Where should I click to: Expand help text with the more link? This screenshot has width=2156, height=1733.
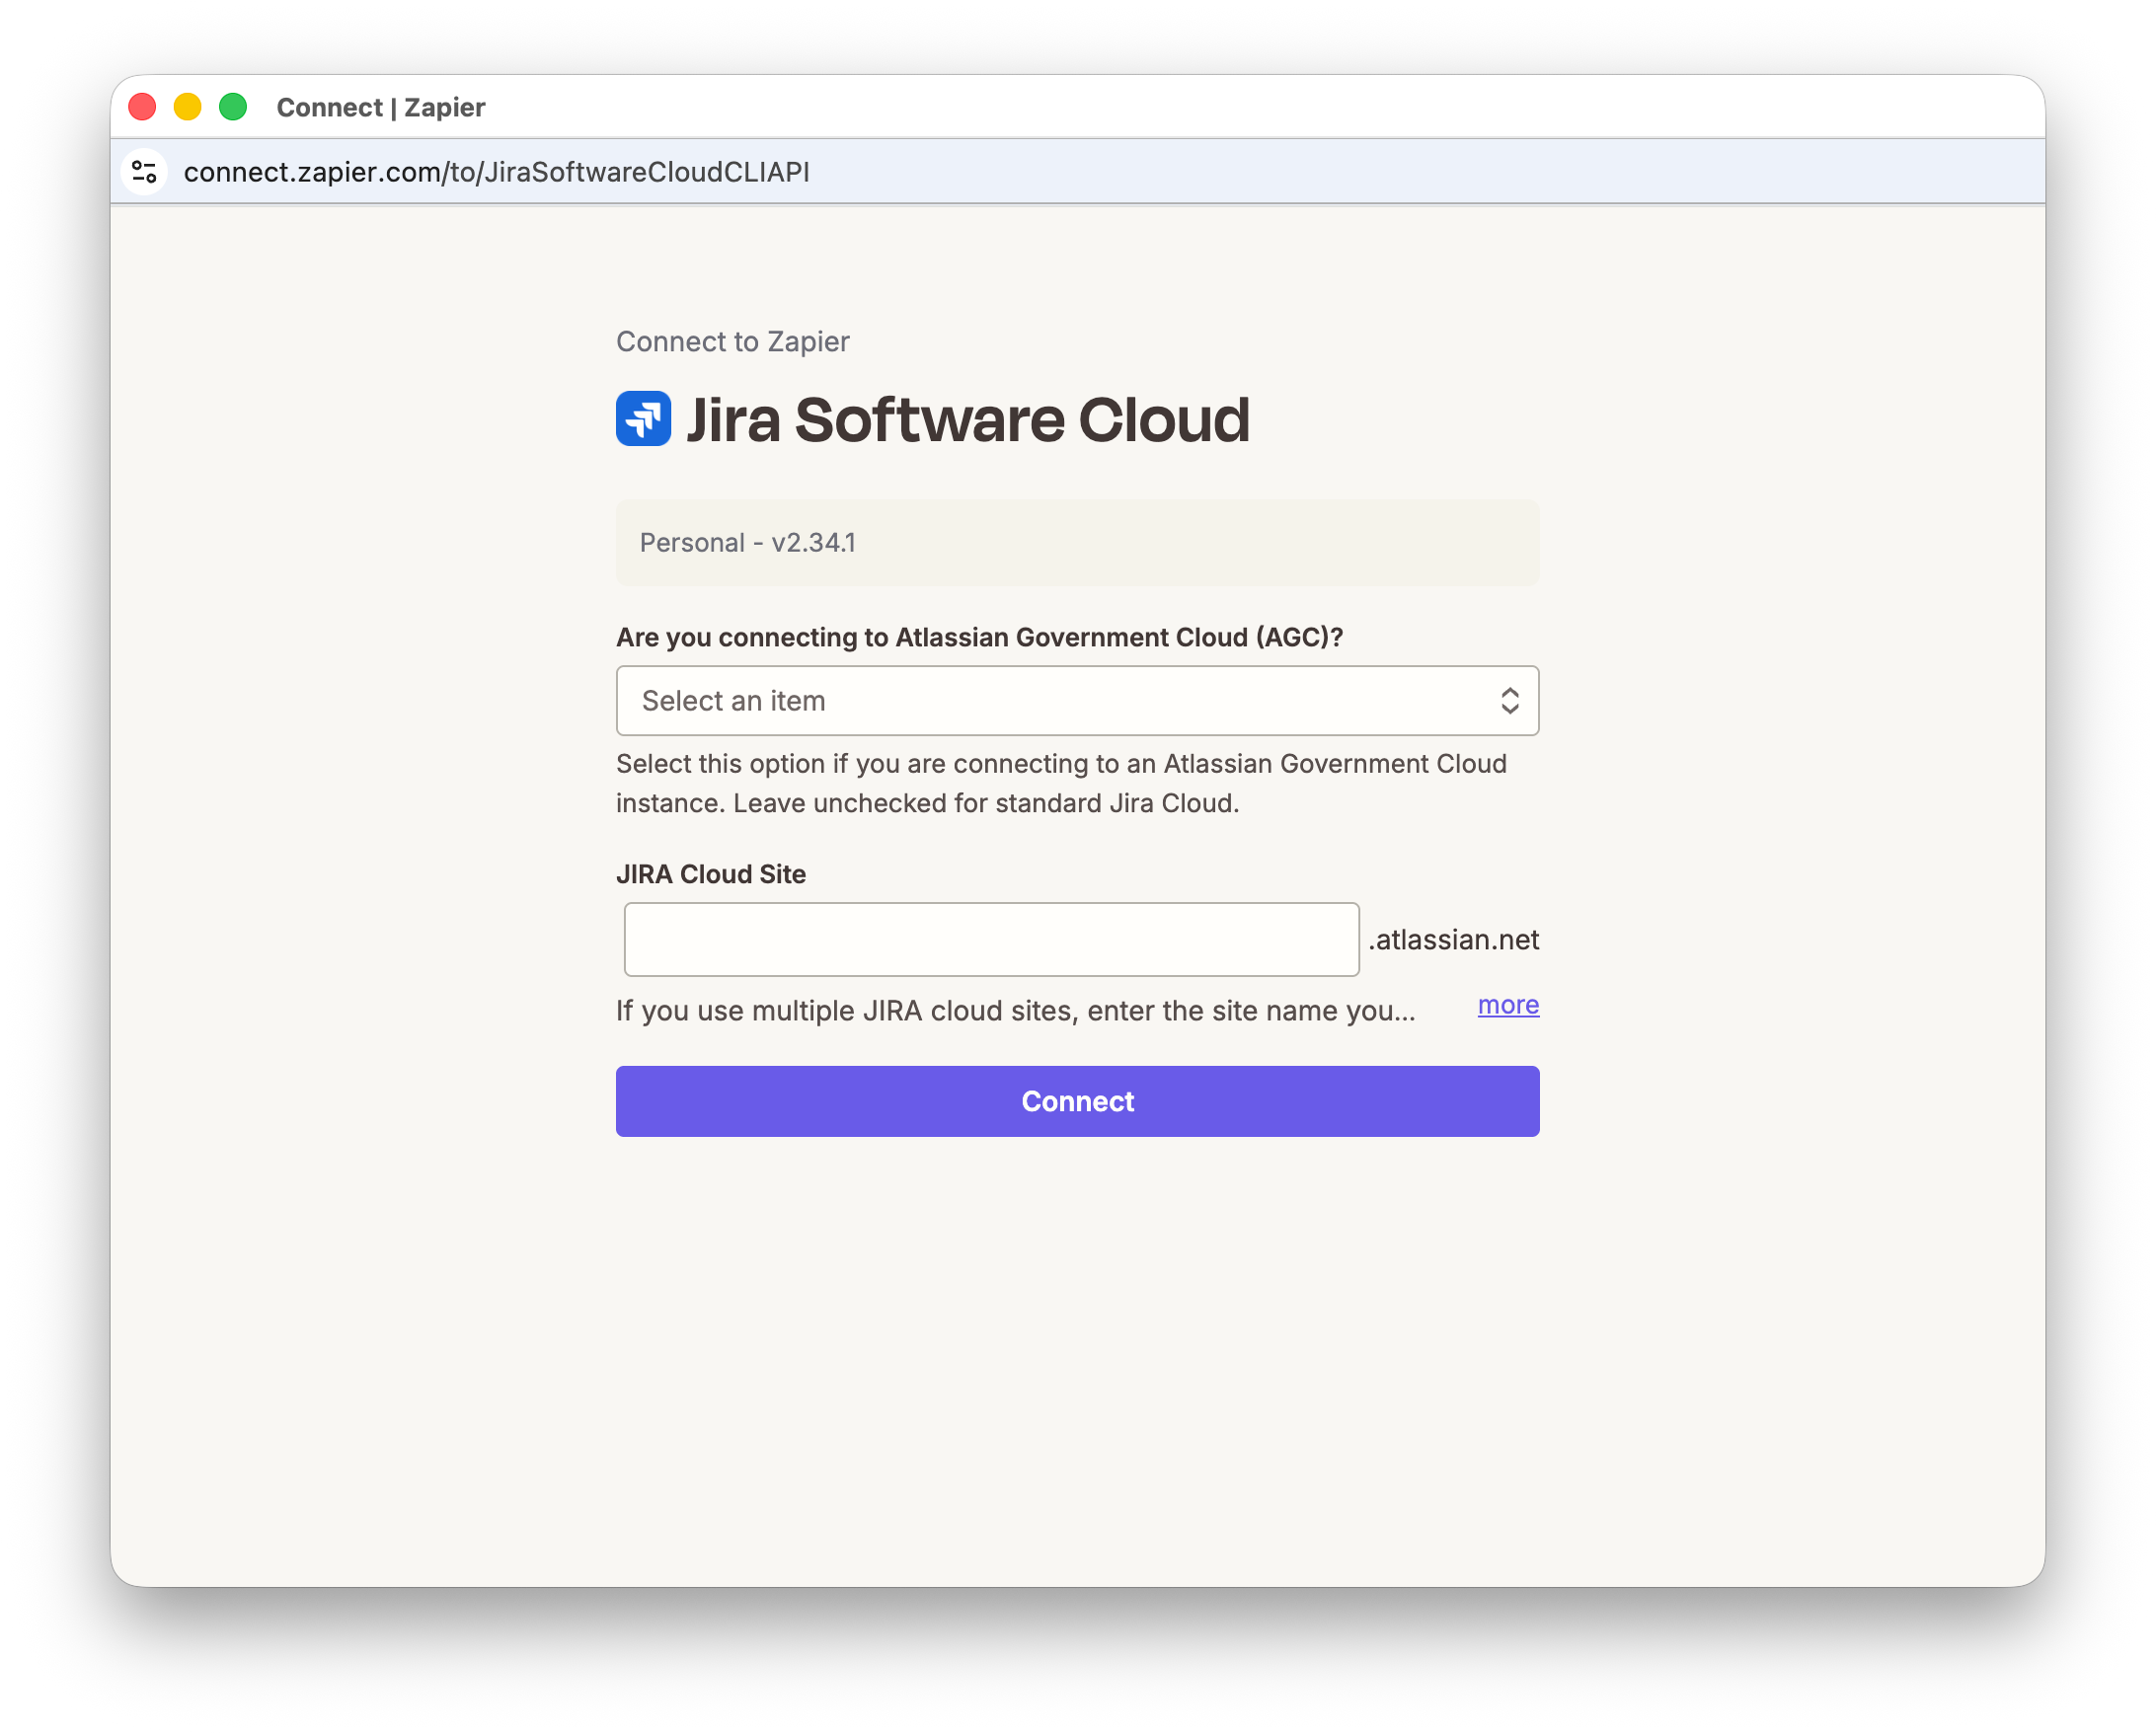[1507, 1005]
